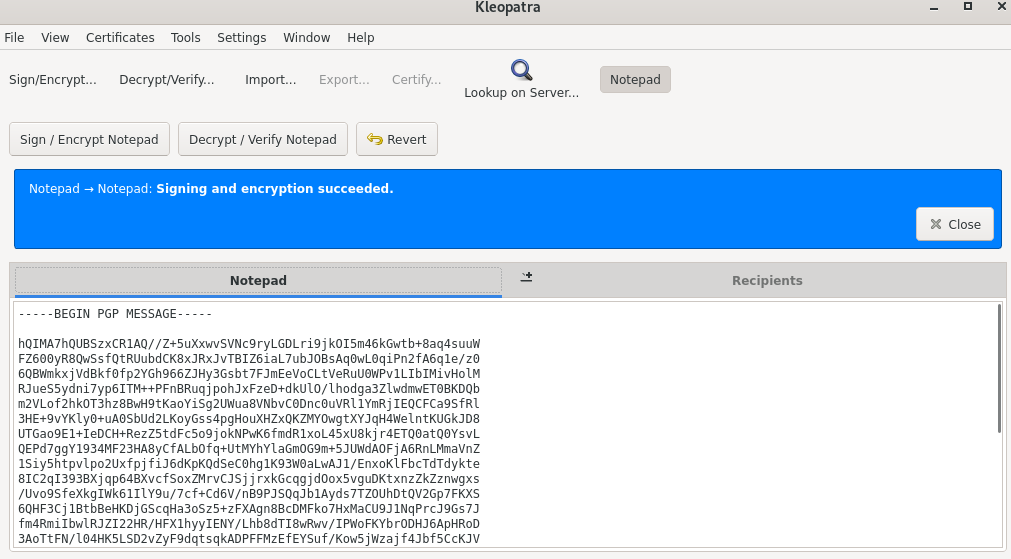Click Decrypt/Verify... in the toolbar
1011x559 pixels.
pos(167,79)
